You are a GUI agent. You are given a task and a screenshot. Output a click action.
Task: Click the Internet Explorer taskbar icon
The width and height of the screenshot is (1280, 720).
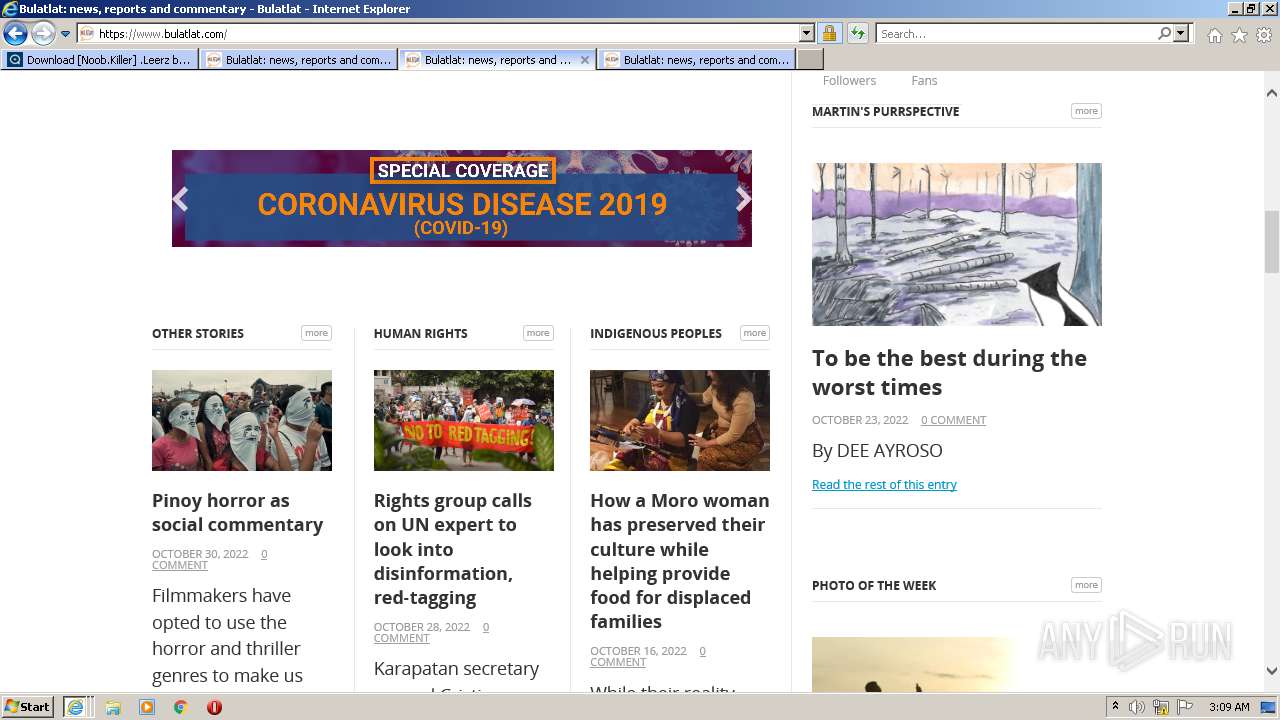75,707
